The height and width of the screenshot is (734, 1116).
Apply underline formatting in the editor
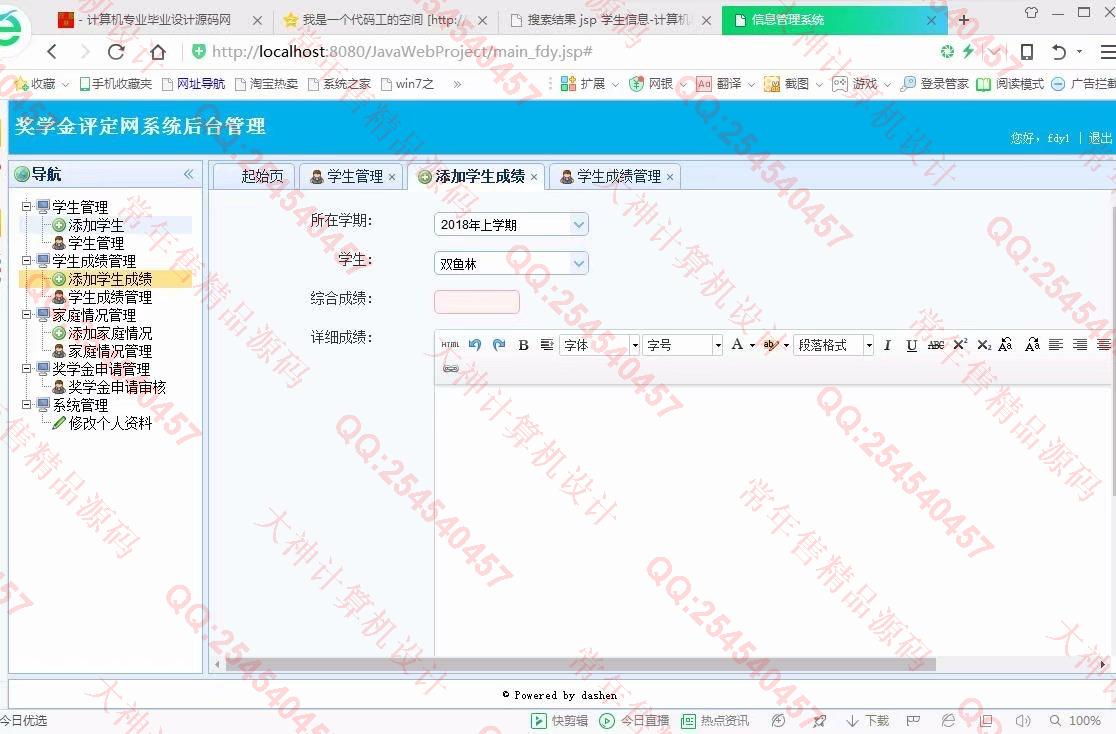pyautogui.click(x=911, y=345)
